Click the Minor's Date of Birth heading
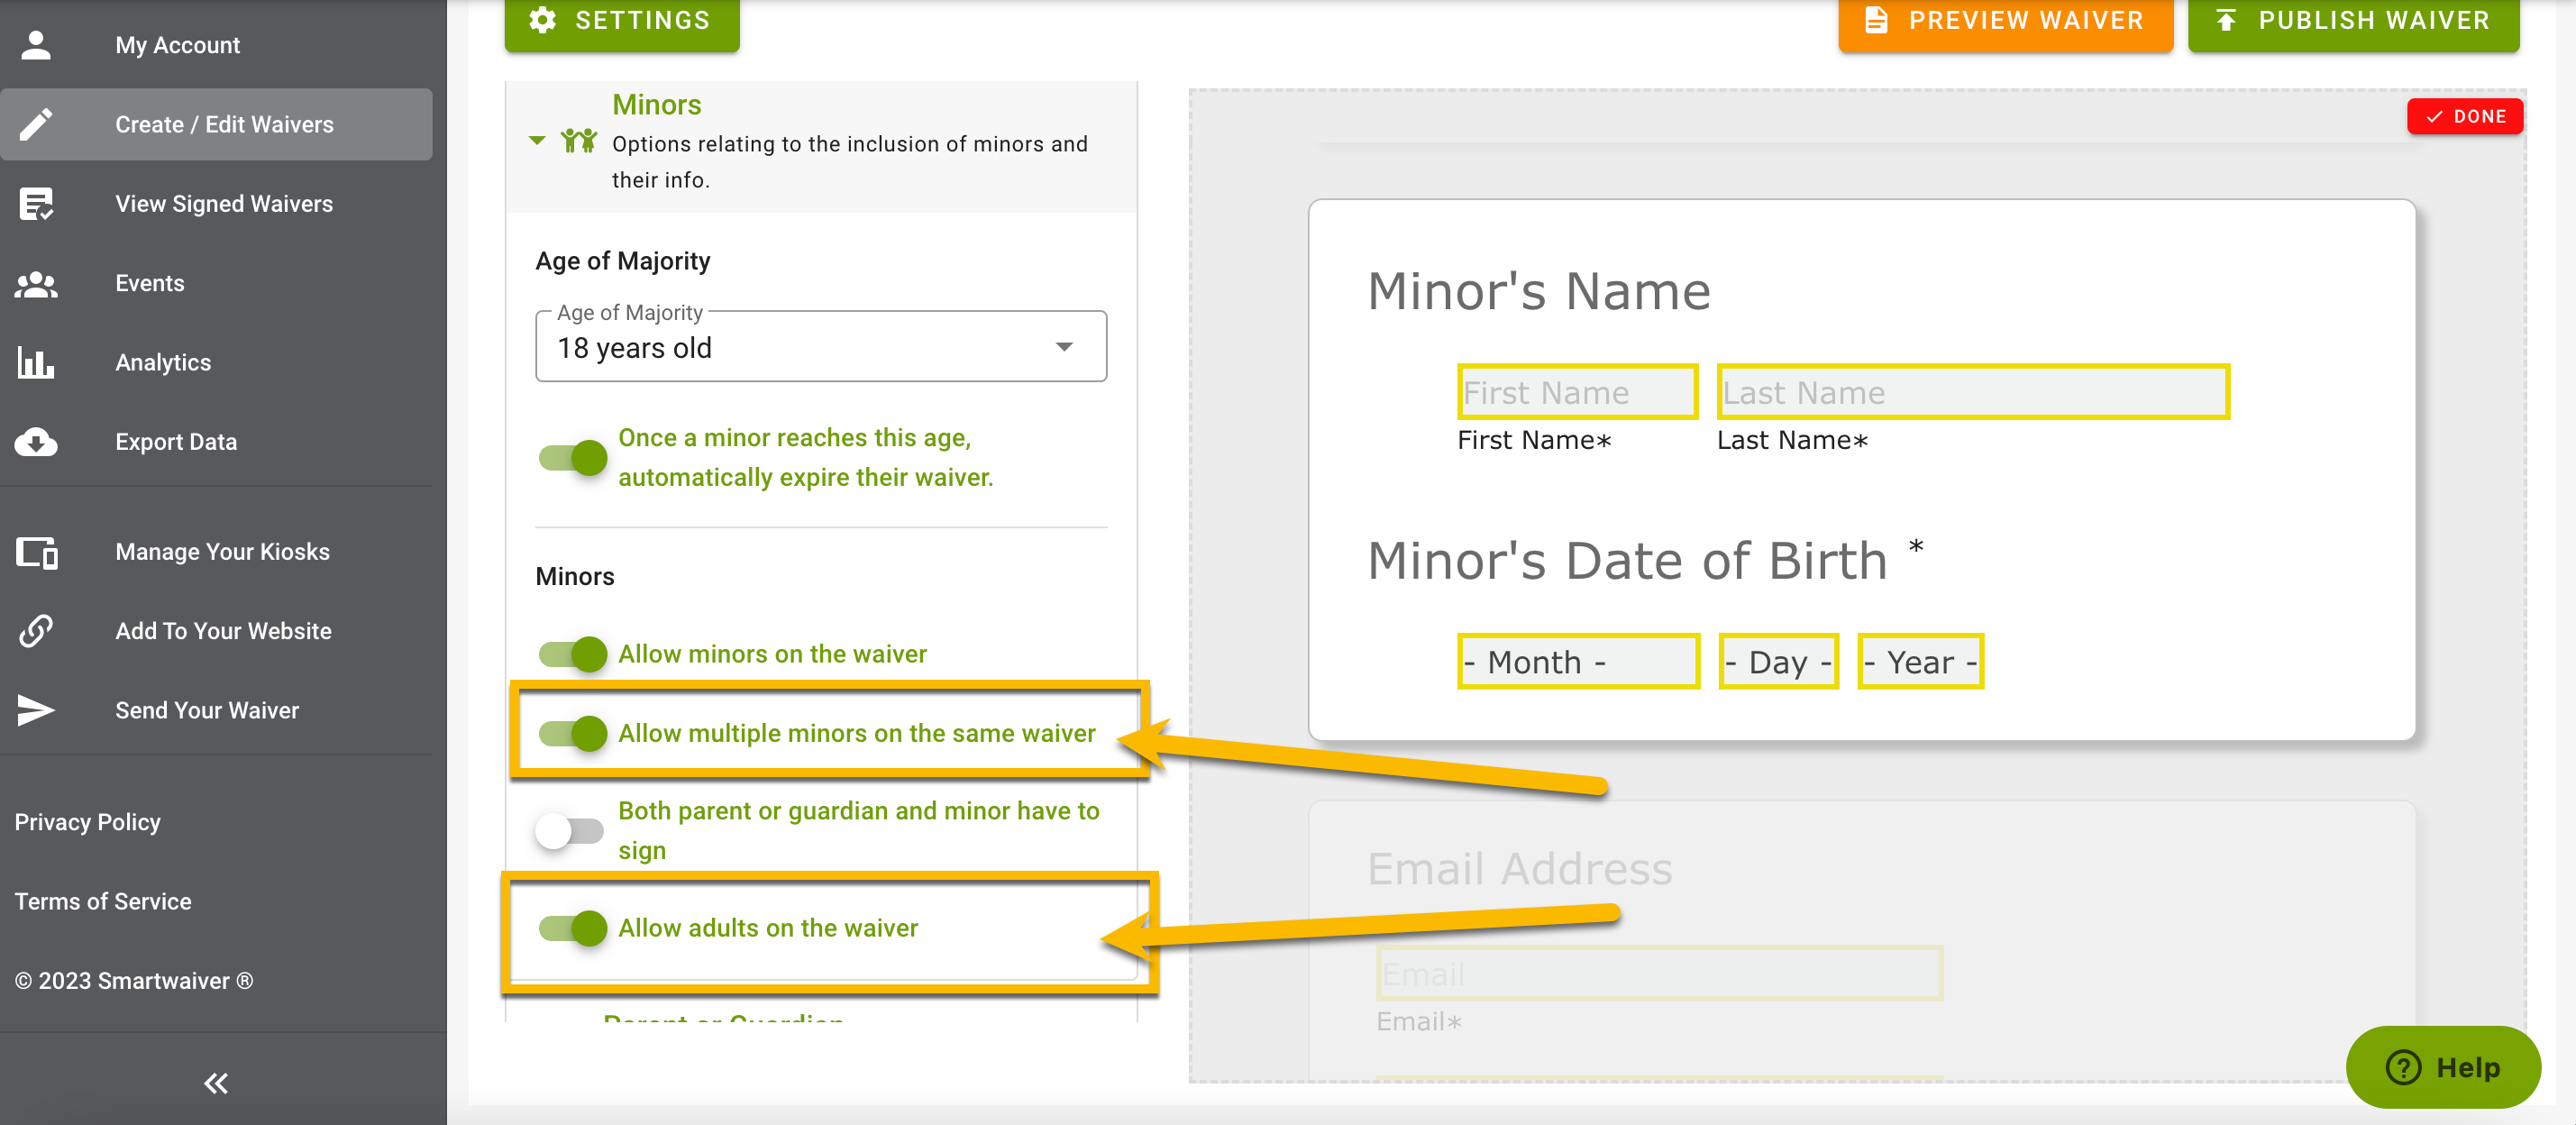This screenshot has height=1125, width=2576. click(1627, 559)
